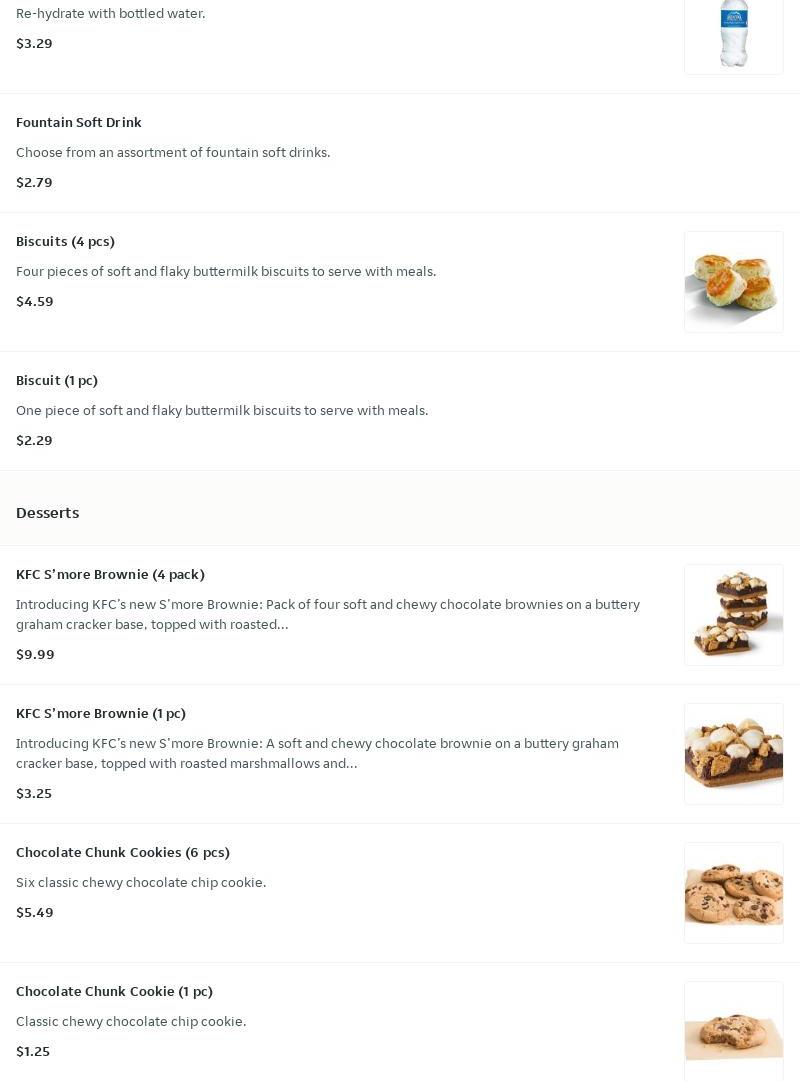Click the fountain soft drinks description text
The width and height of the screenshot is (800, 1082).
click(173, 152)
